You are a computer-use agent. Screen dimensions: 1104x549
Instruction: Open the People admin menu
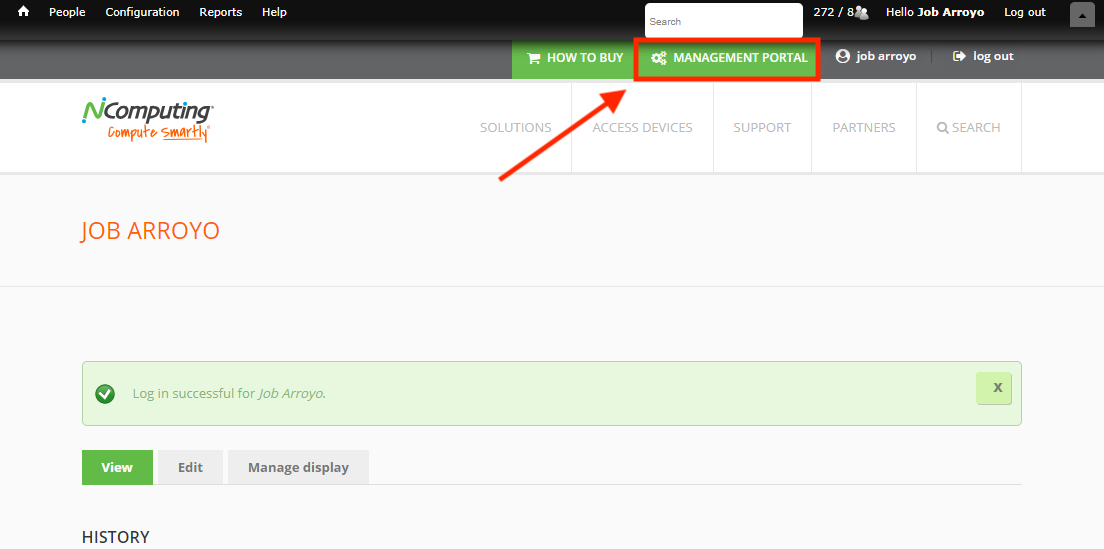(68, 12)
